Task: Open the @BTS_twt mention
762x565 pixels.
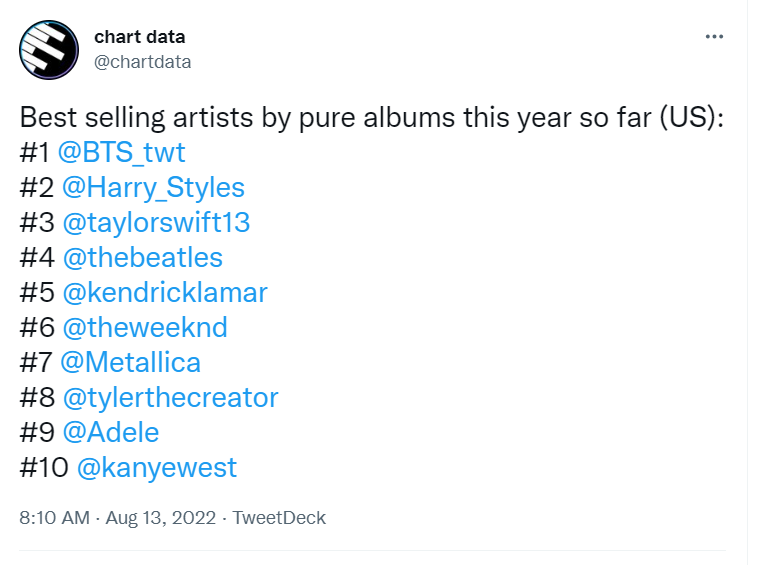Action: tap(121, 153)
